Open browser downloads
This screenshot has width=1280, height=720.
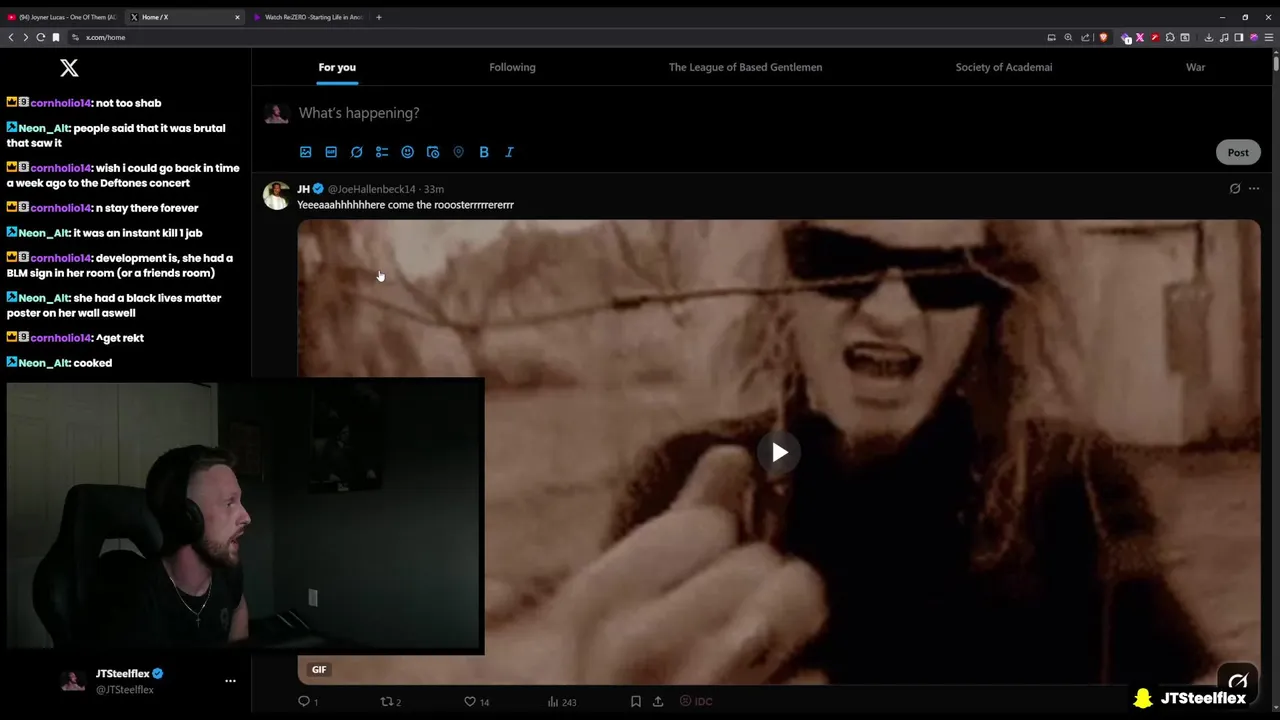[1208, 37]
